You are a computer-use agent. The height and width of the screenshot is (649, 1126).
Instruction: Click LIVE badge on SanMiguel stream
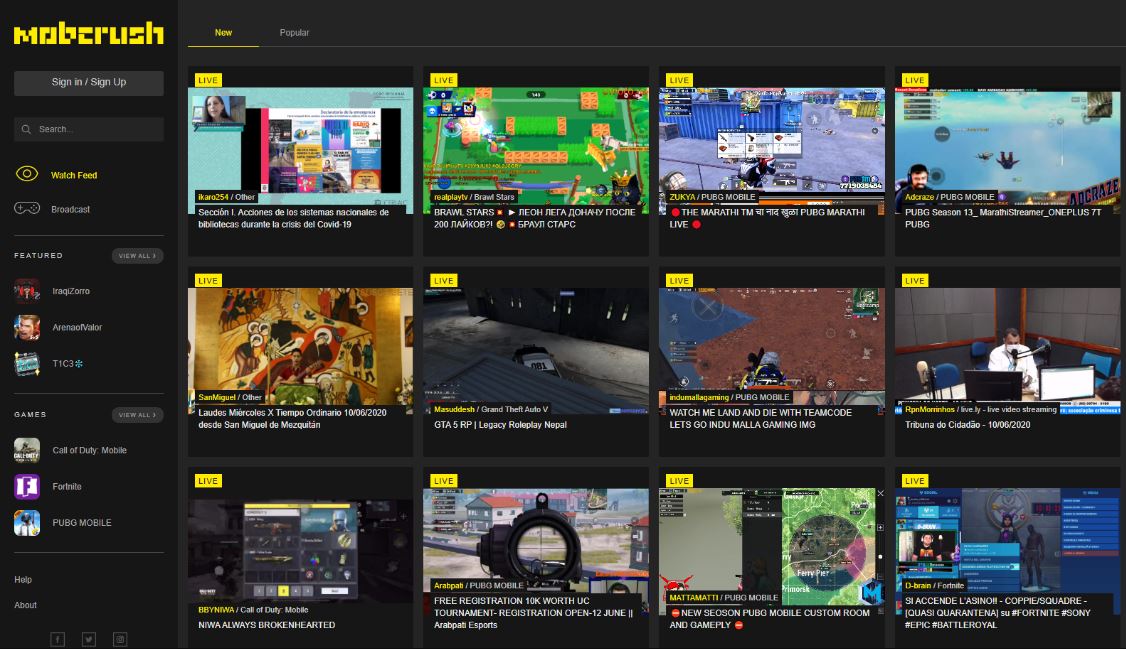point(208,281)
